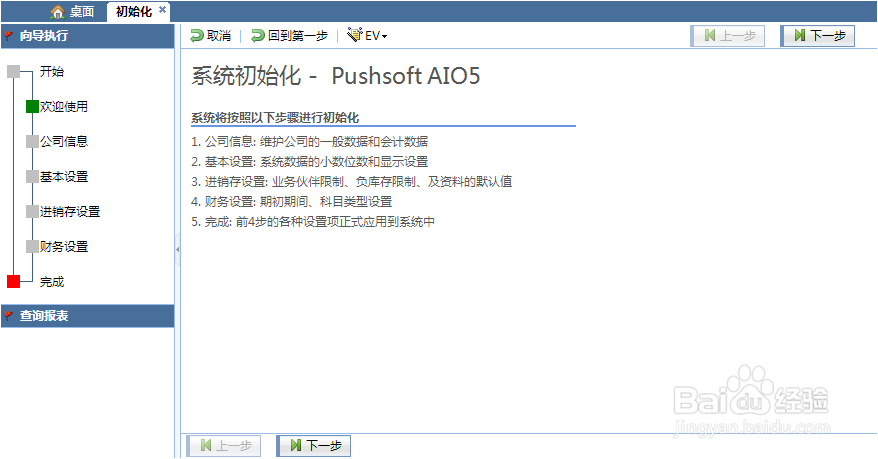Select the 财务设置 wizard step
Image resolution: width=878 pixels, height=459 pixels.
coord(64,247)
